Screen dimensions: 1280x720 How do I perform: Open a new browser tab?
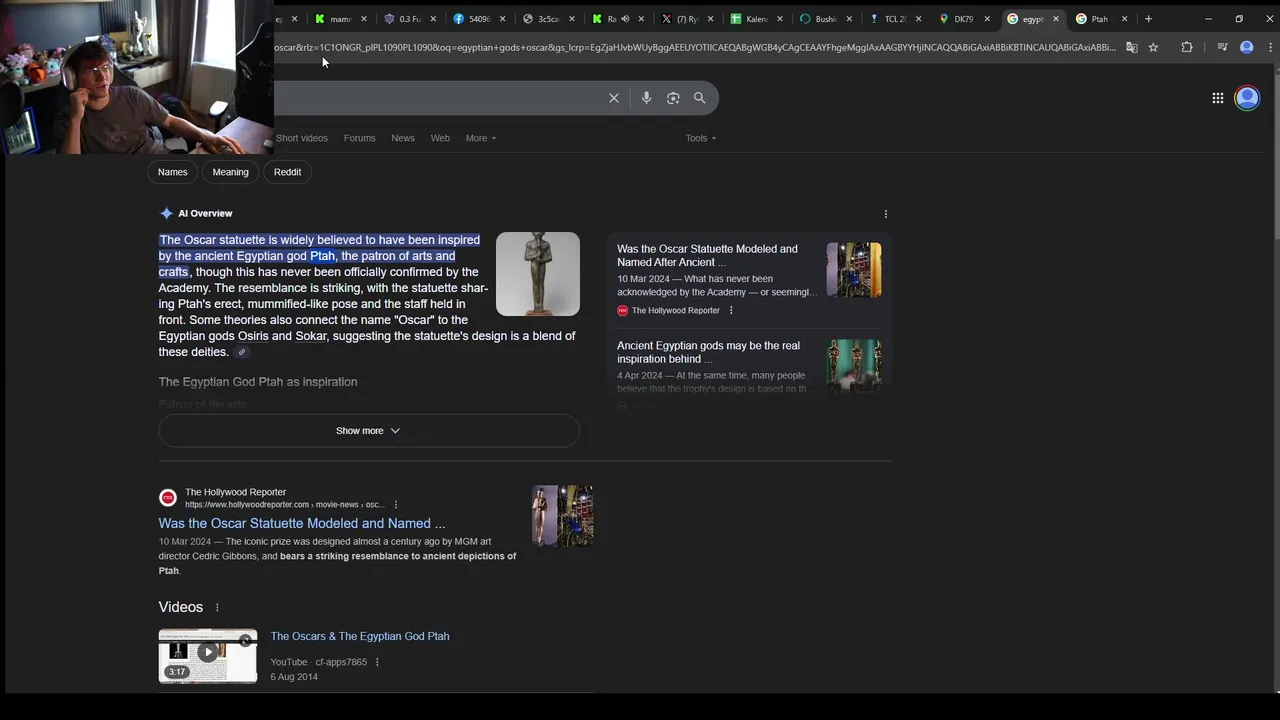tap(1148, 19)
